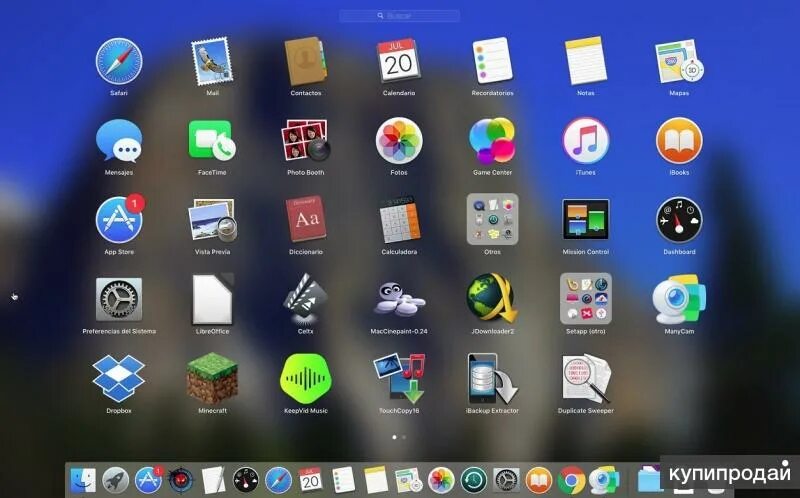
Task: Open JDownloader2
Action: (492, 299)
